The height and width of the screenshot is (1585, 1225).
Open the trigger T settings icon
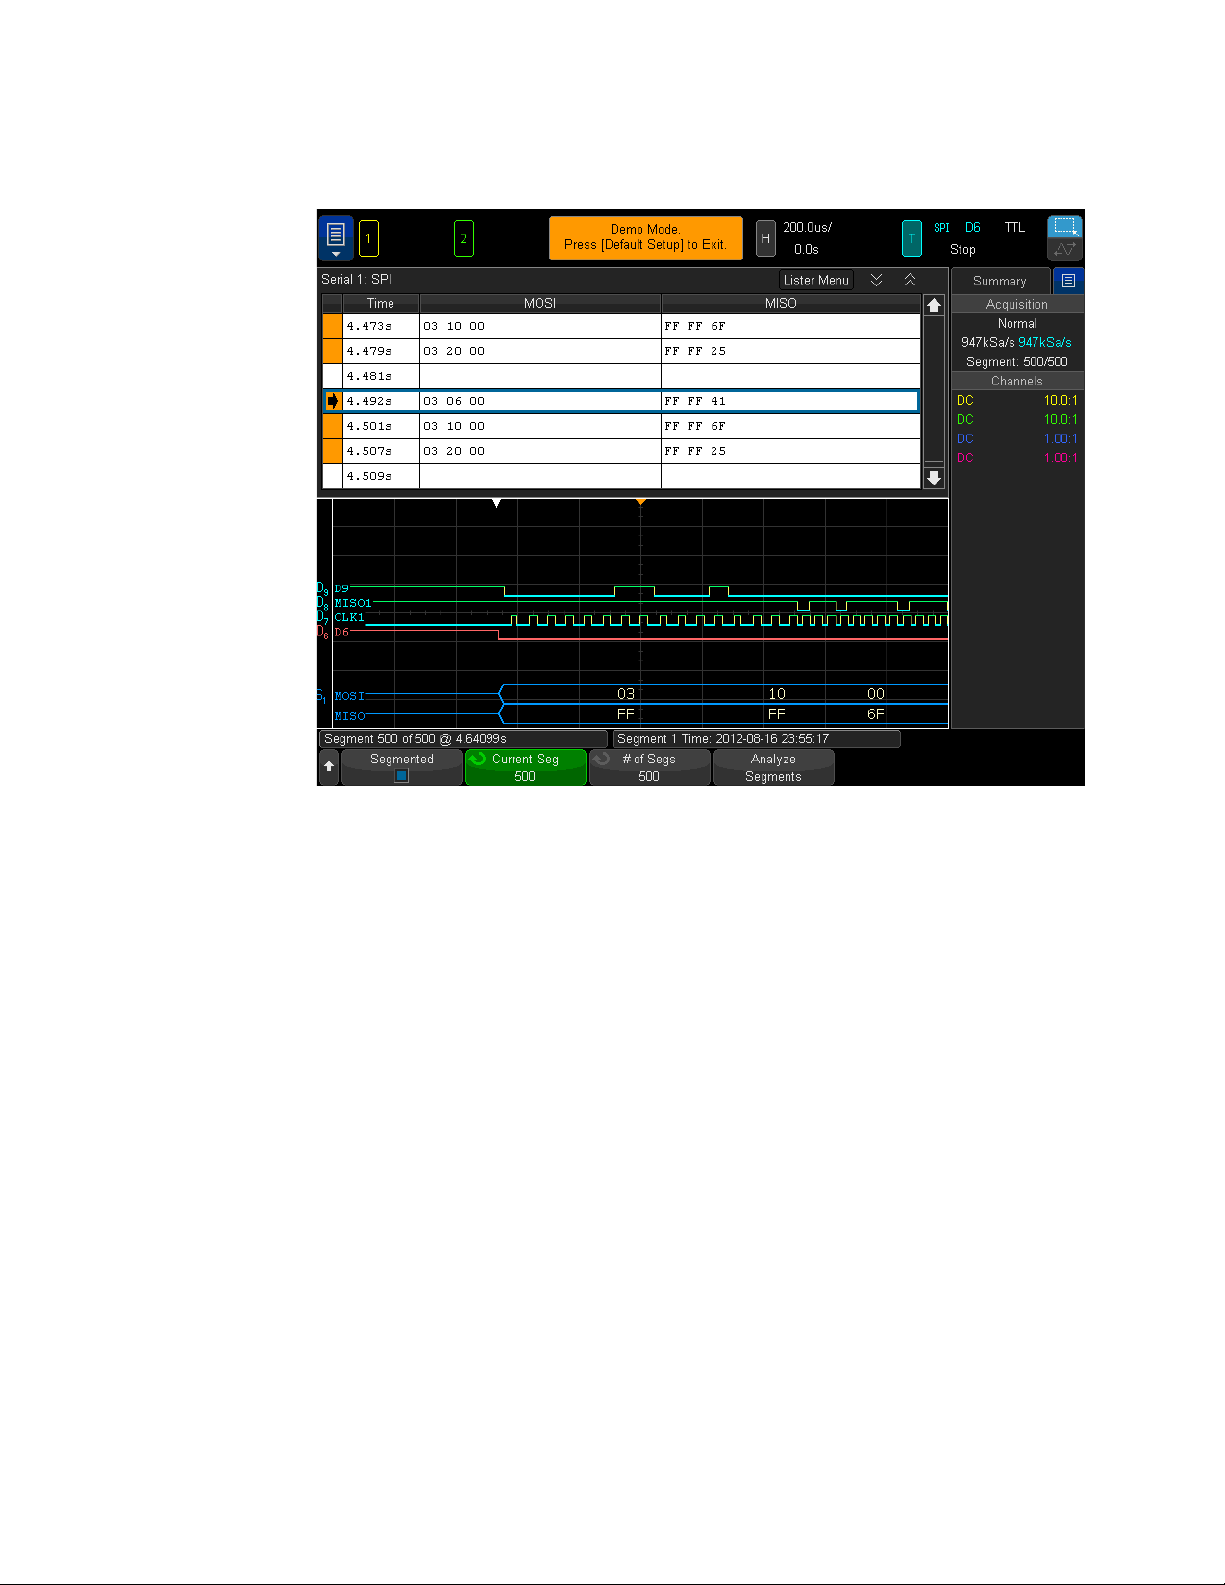coord(911,239)
